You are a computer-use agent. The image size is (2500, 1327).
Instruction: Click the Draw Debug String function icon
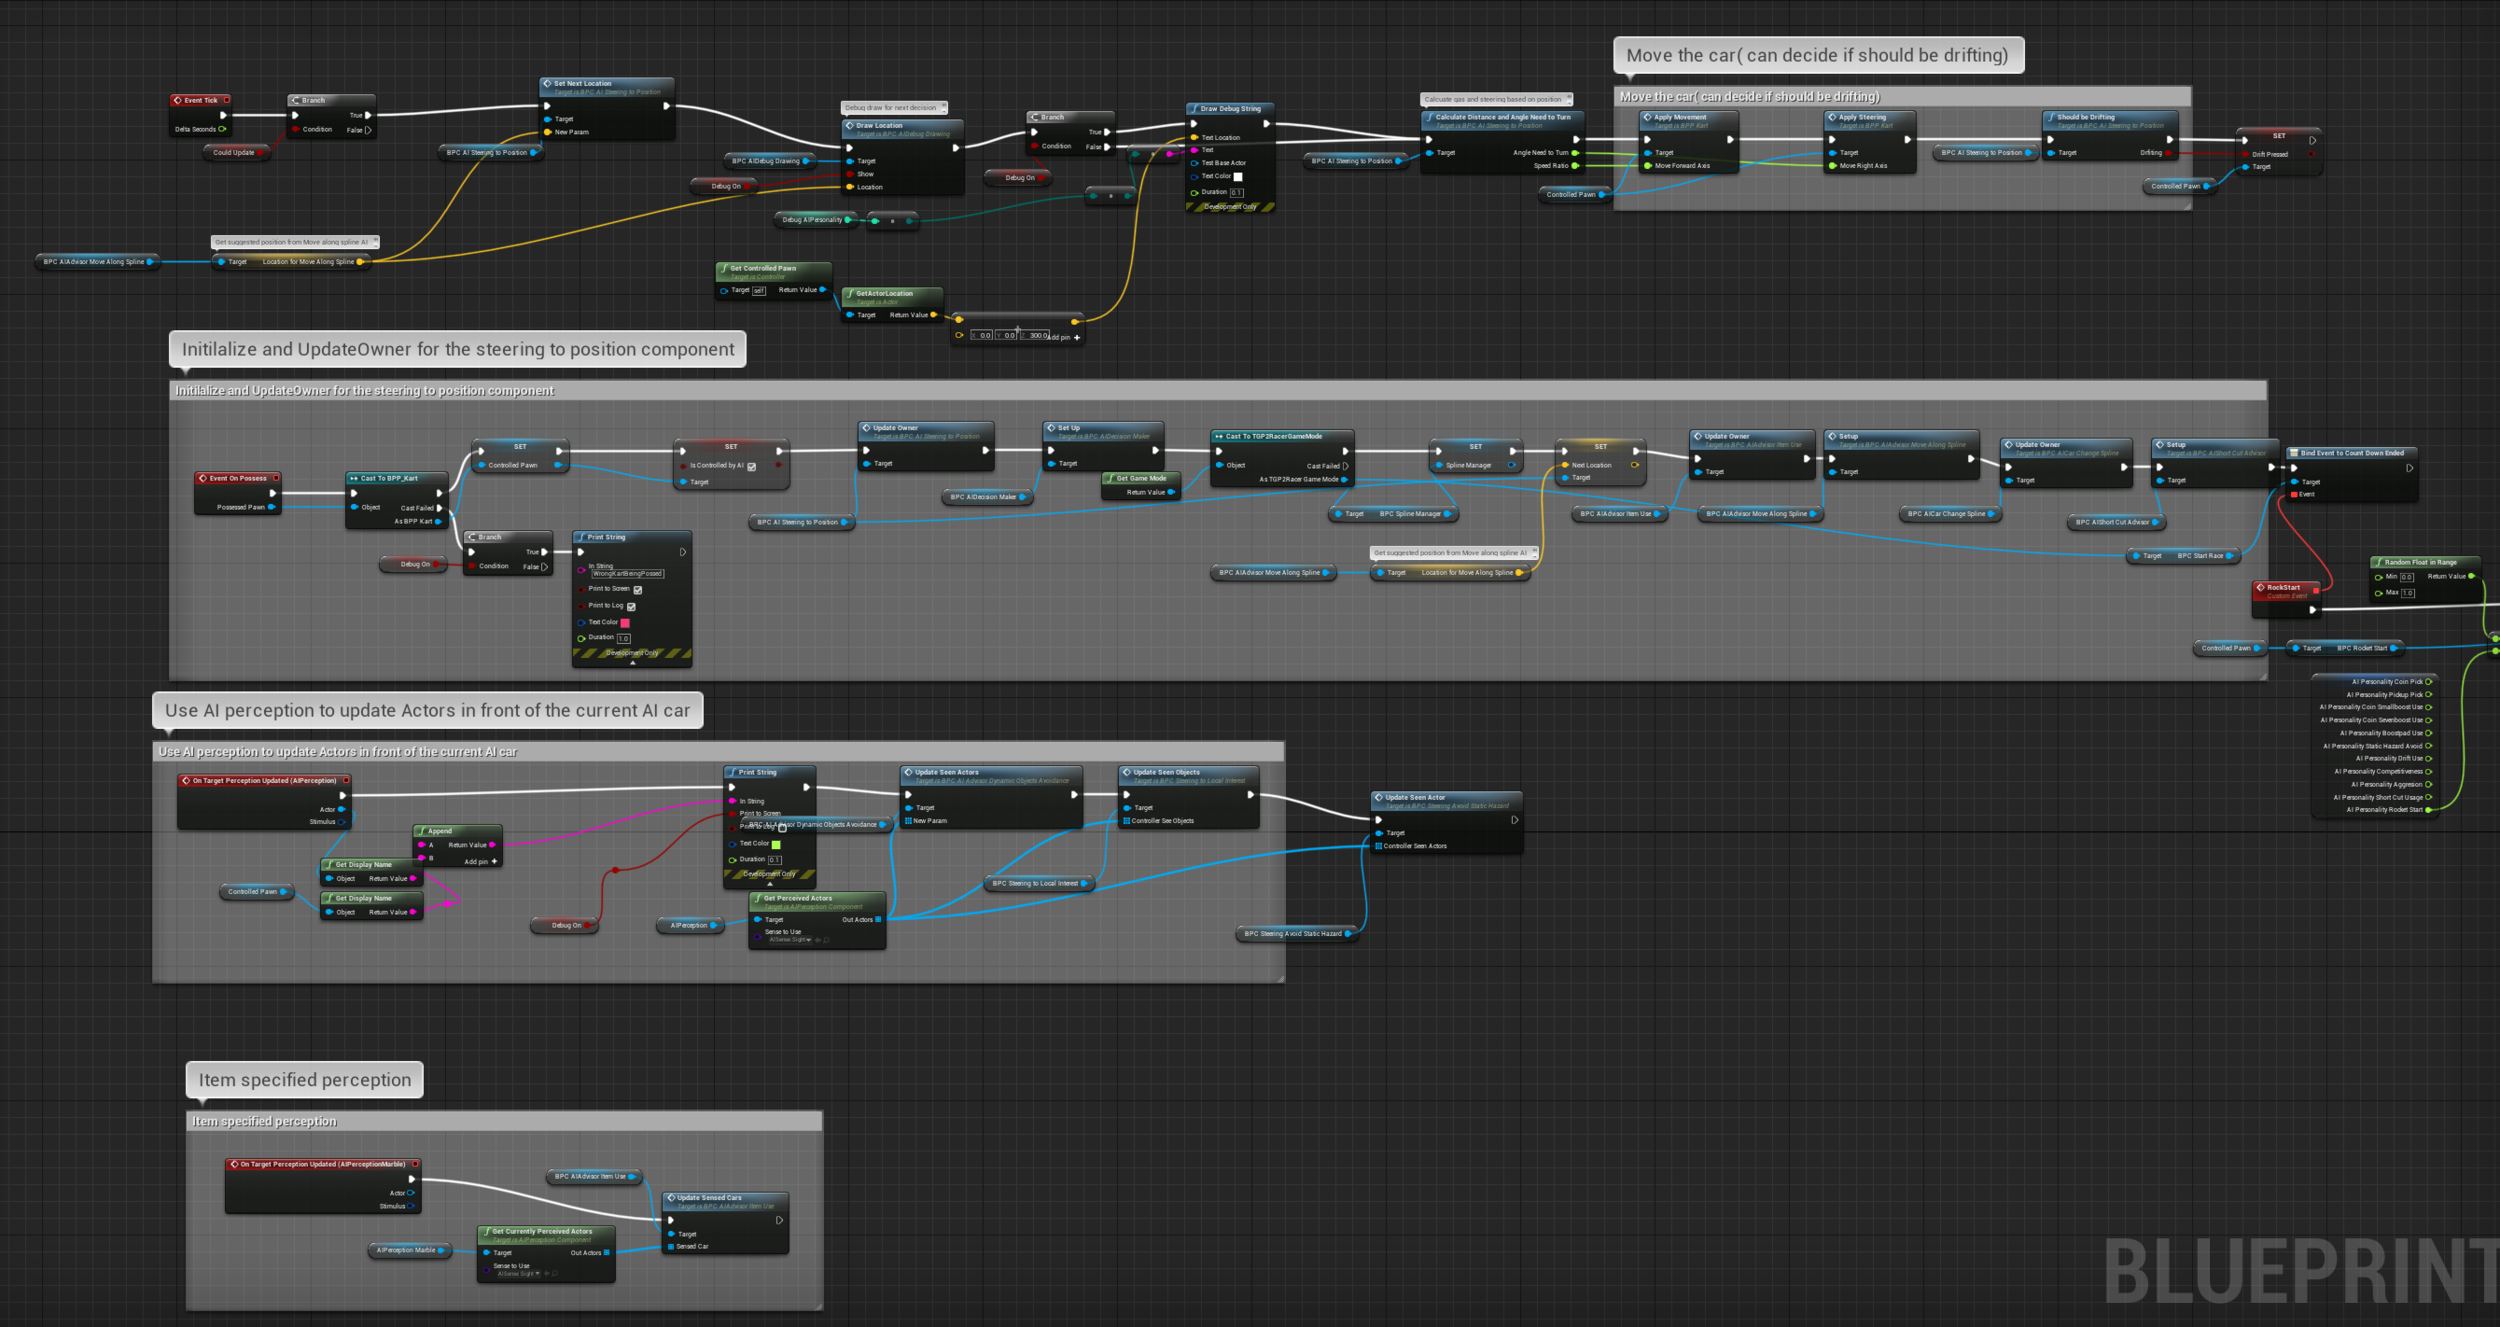pos(1194,109)
